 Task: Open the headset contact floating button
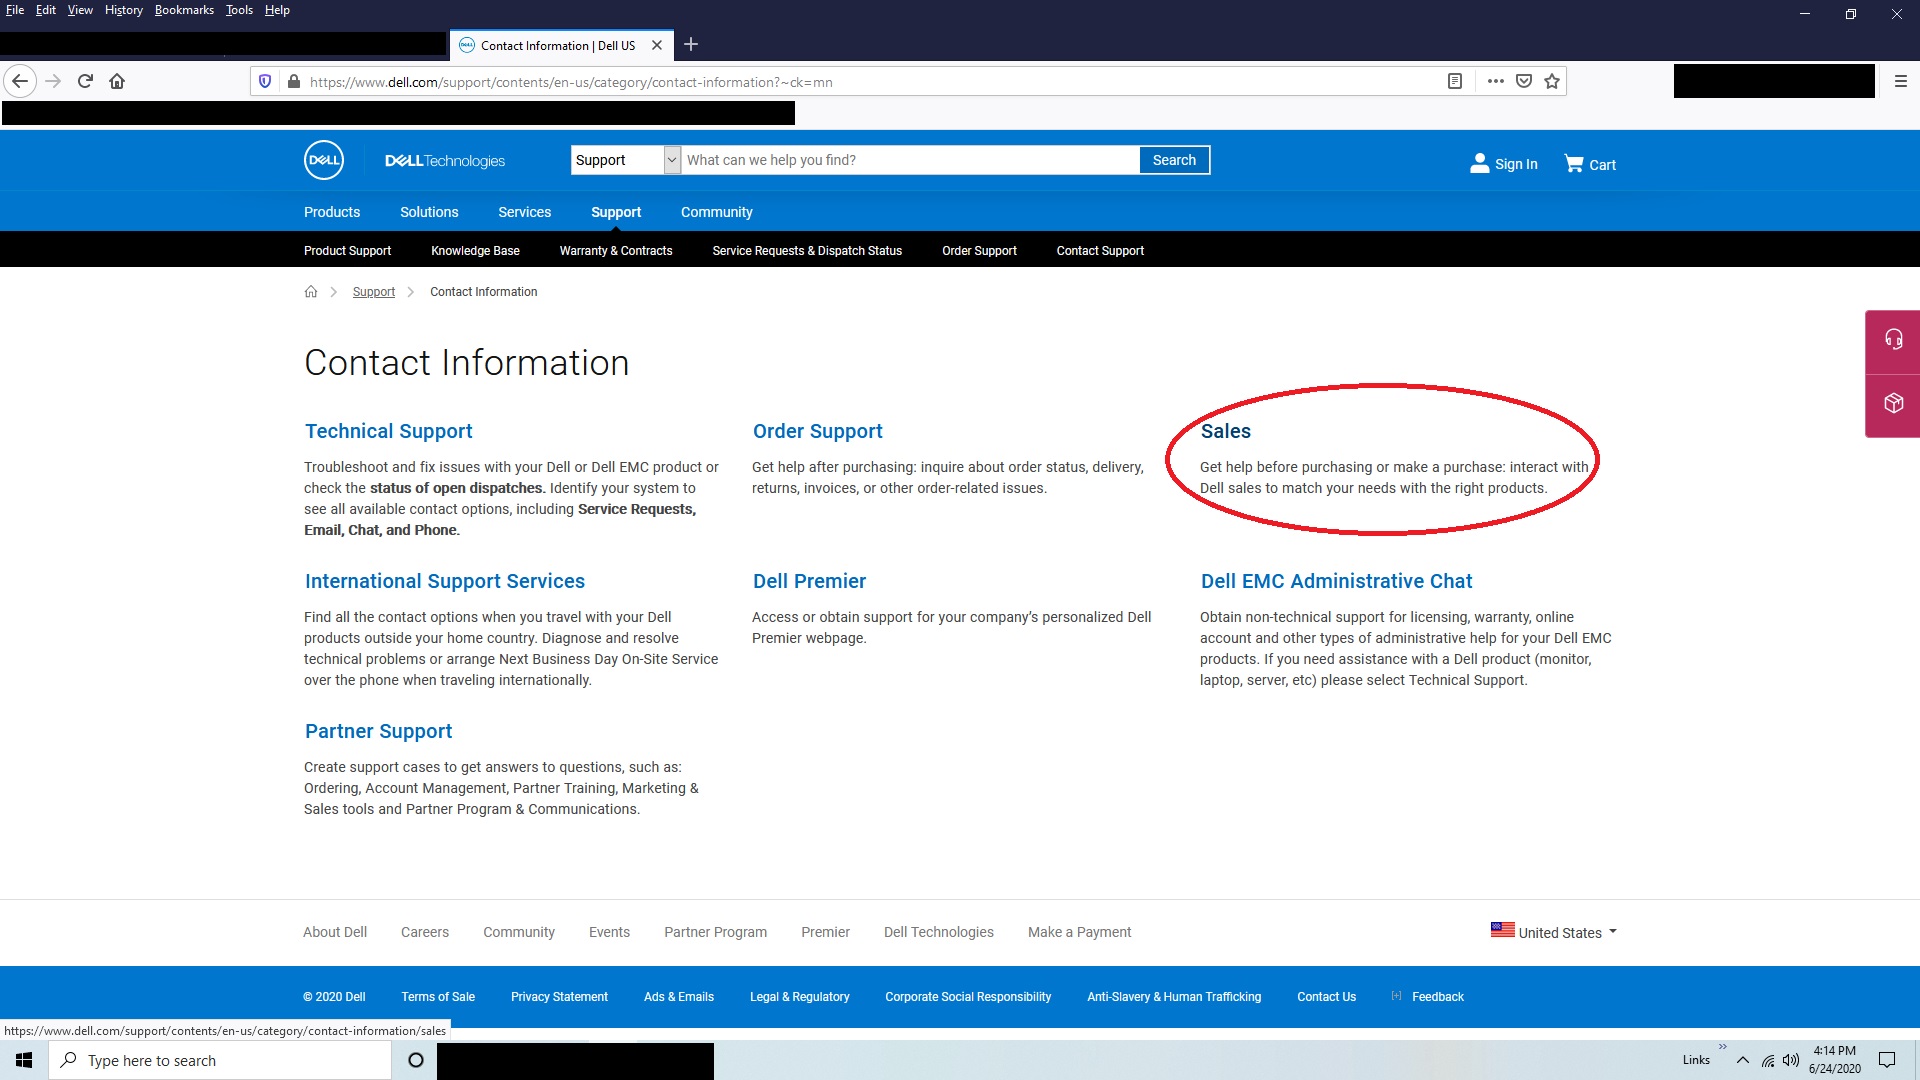tap(1893, 339)
